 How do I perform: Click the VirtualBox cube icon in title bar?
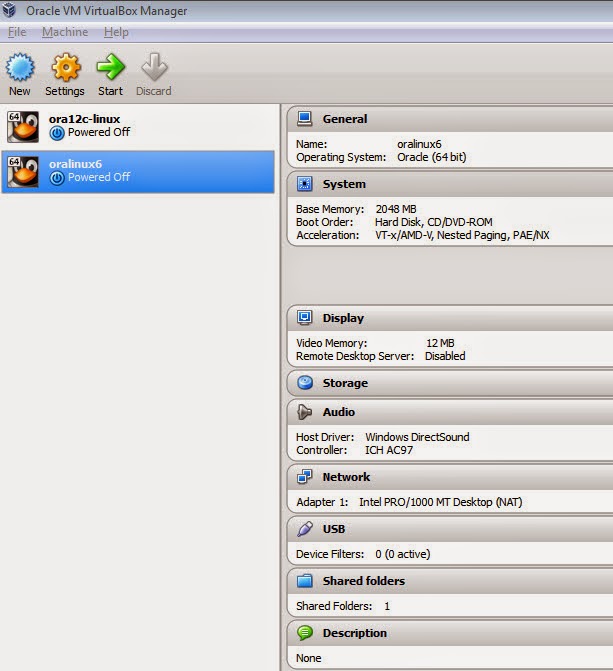tap(9, 10)
